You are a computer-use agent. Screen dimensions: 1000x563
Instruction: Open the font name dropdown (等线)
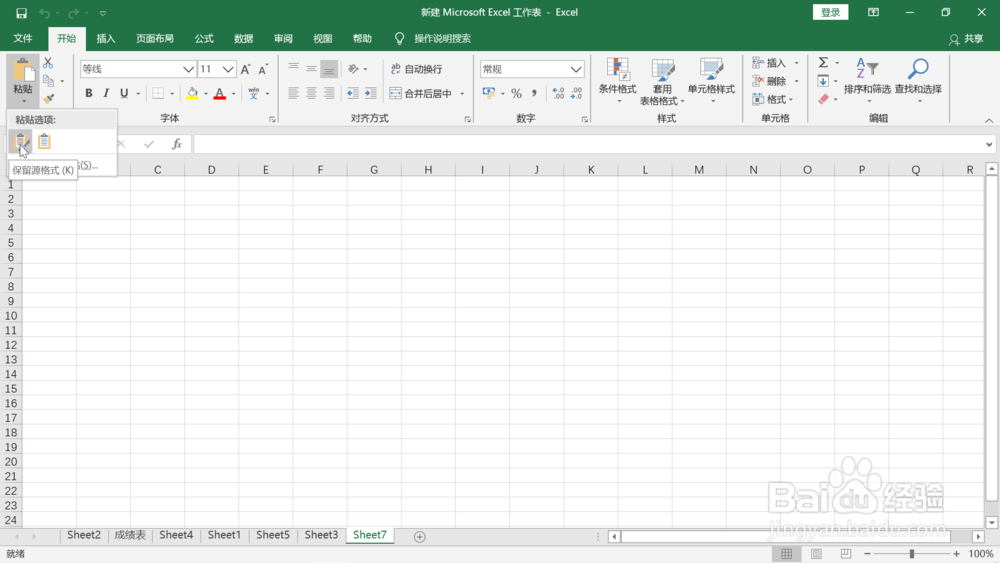tap(188, 69)
